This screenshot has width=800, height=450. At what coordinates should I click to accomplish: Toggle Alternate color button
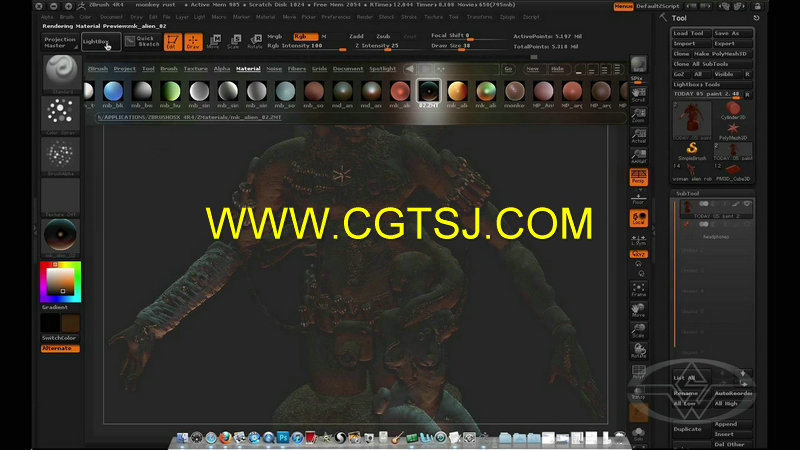[x=60, y=348]
